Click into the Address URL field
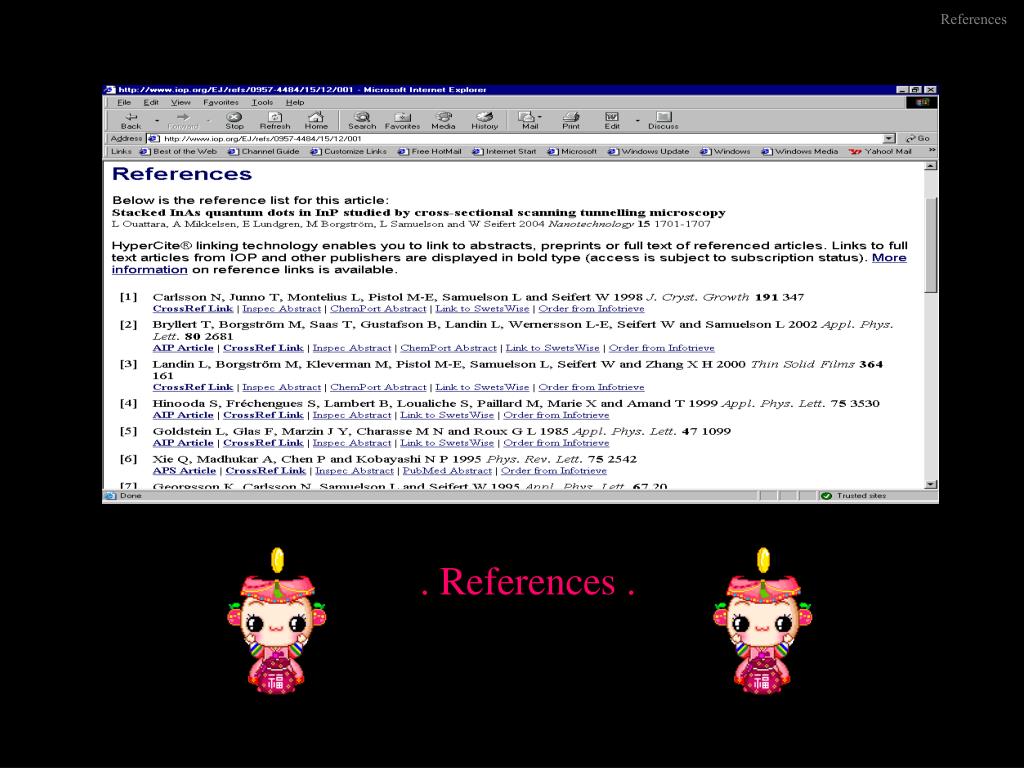The height and width of the screenshot is (768, 1024). 520,138
